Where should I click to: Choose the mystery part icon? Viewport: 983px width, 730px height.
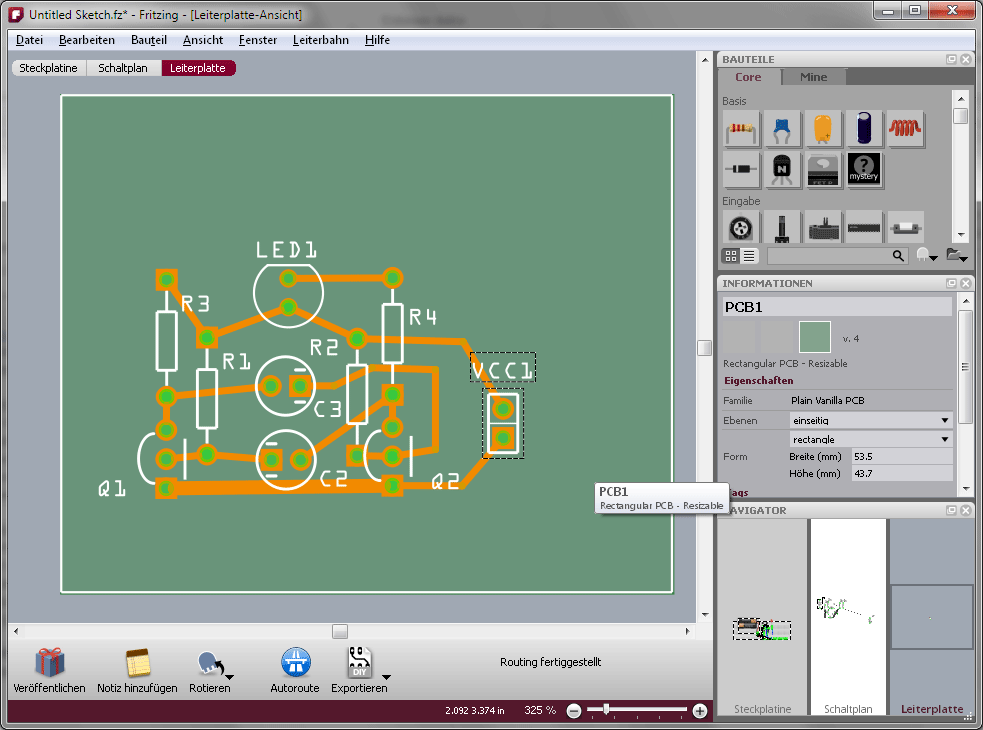[x=864, y=171]
